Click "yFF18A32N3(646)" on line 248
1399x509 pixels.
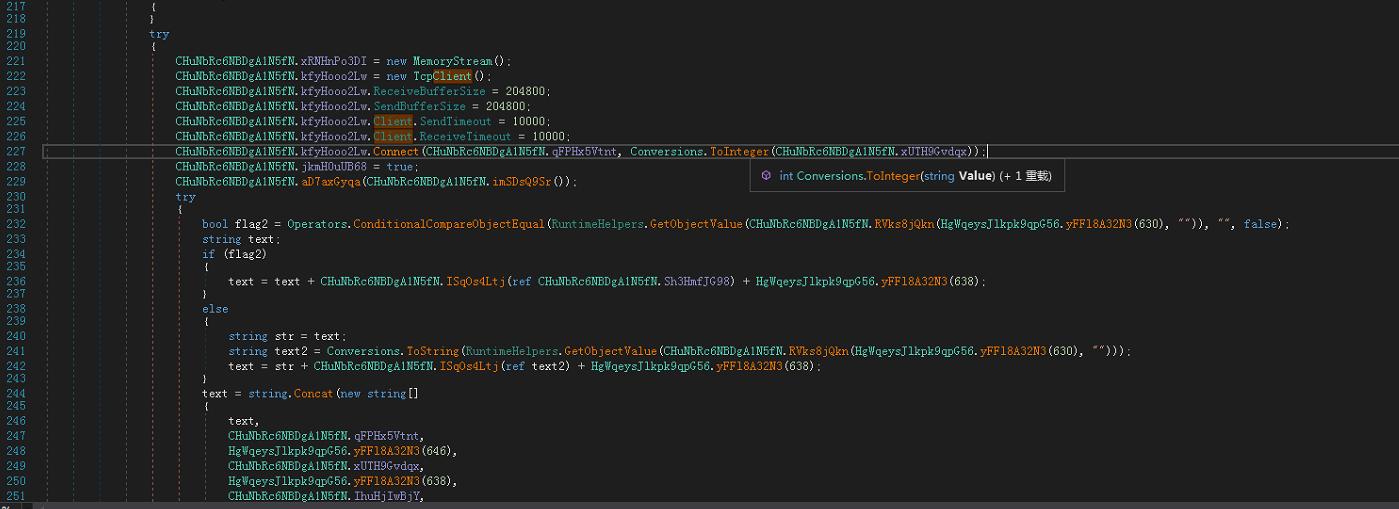404,451
